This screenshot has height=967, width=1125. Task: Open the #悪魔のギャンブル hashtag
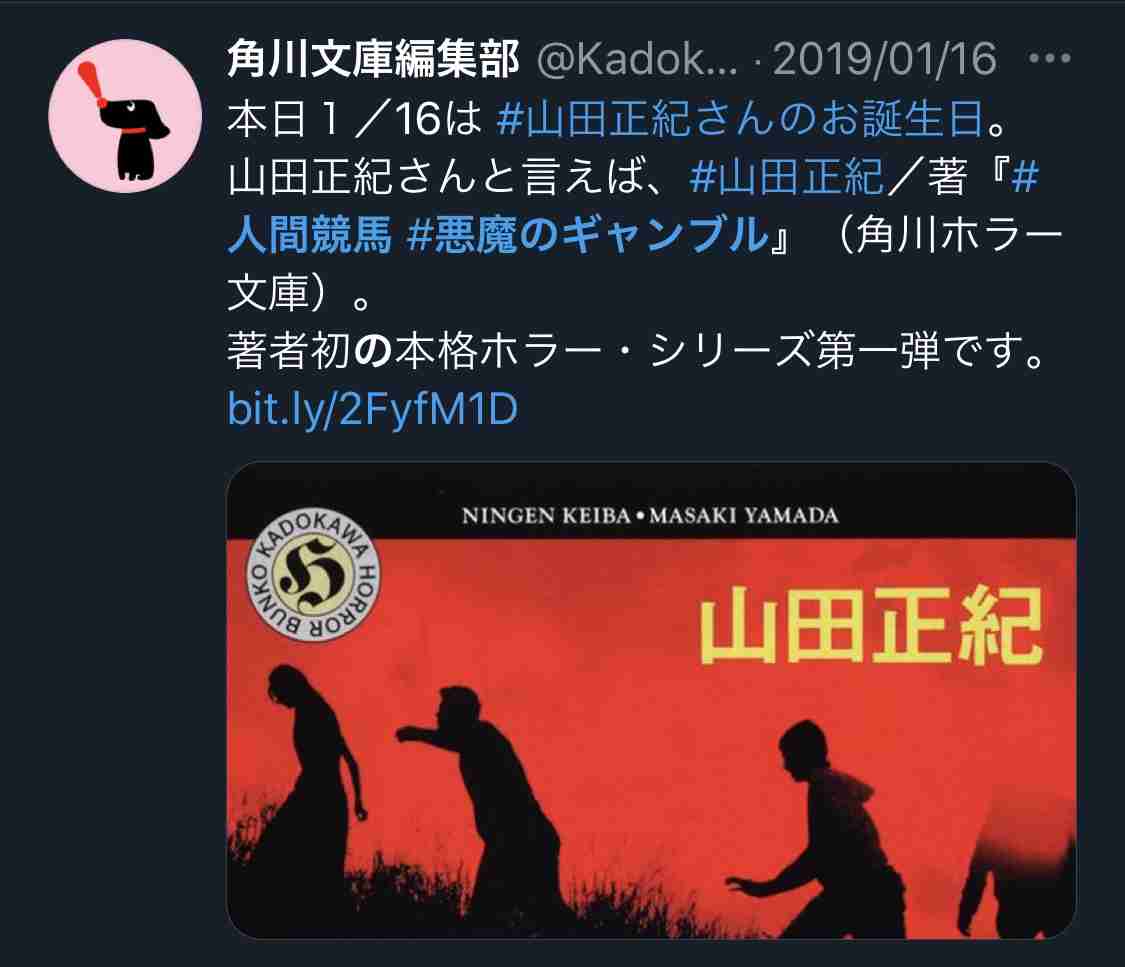tap(587, 235)
